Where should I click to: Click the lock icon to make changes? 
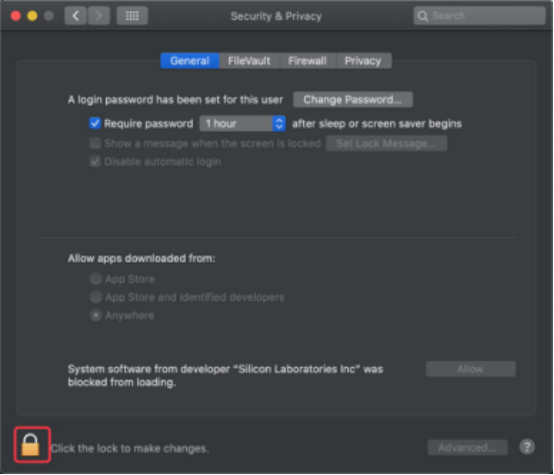pyautogui.click(x=30, y=445)
